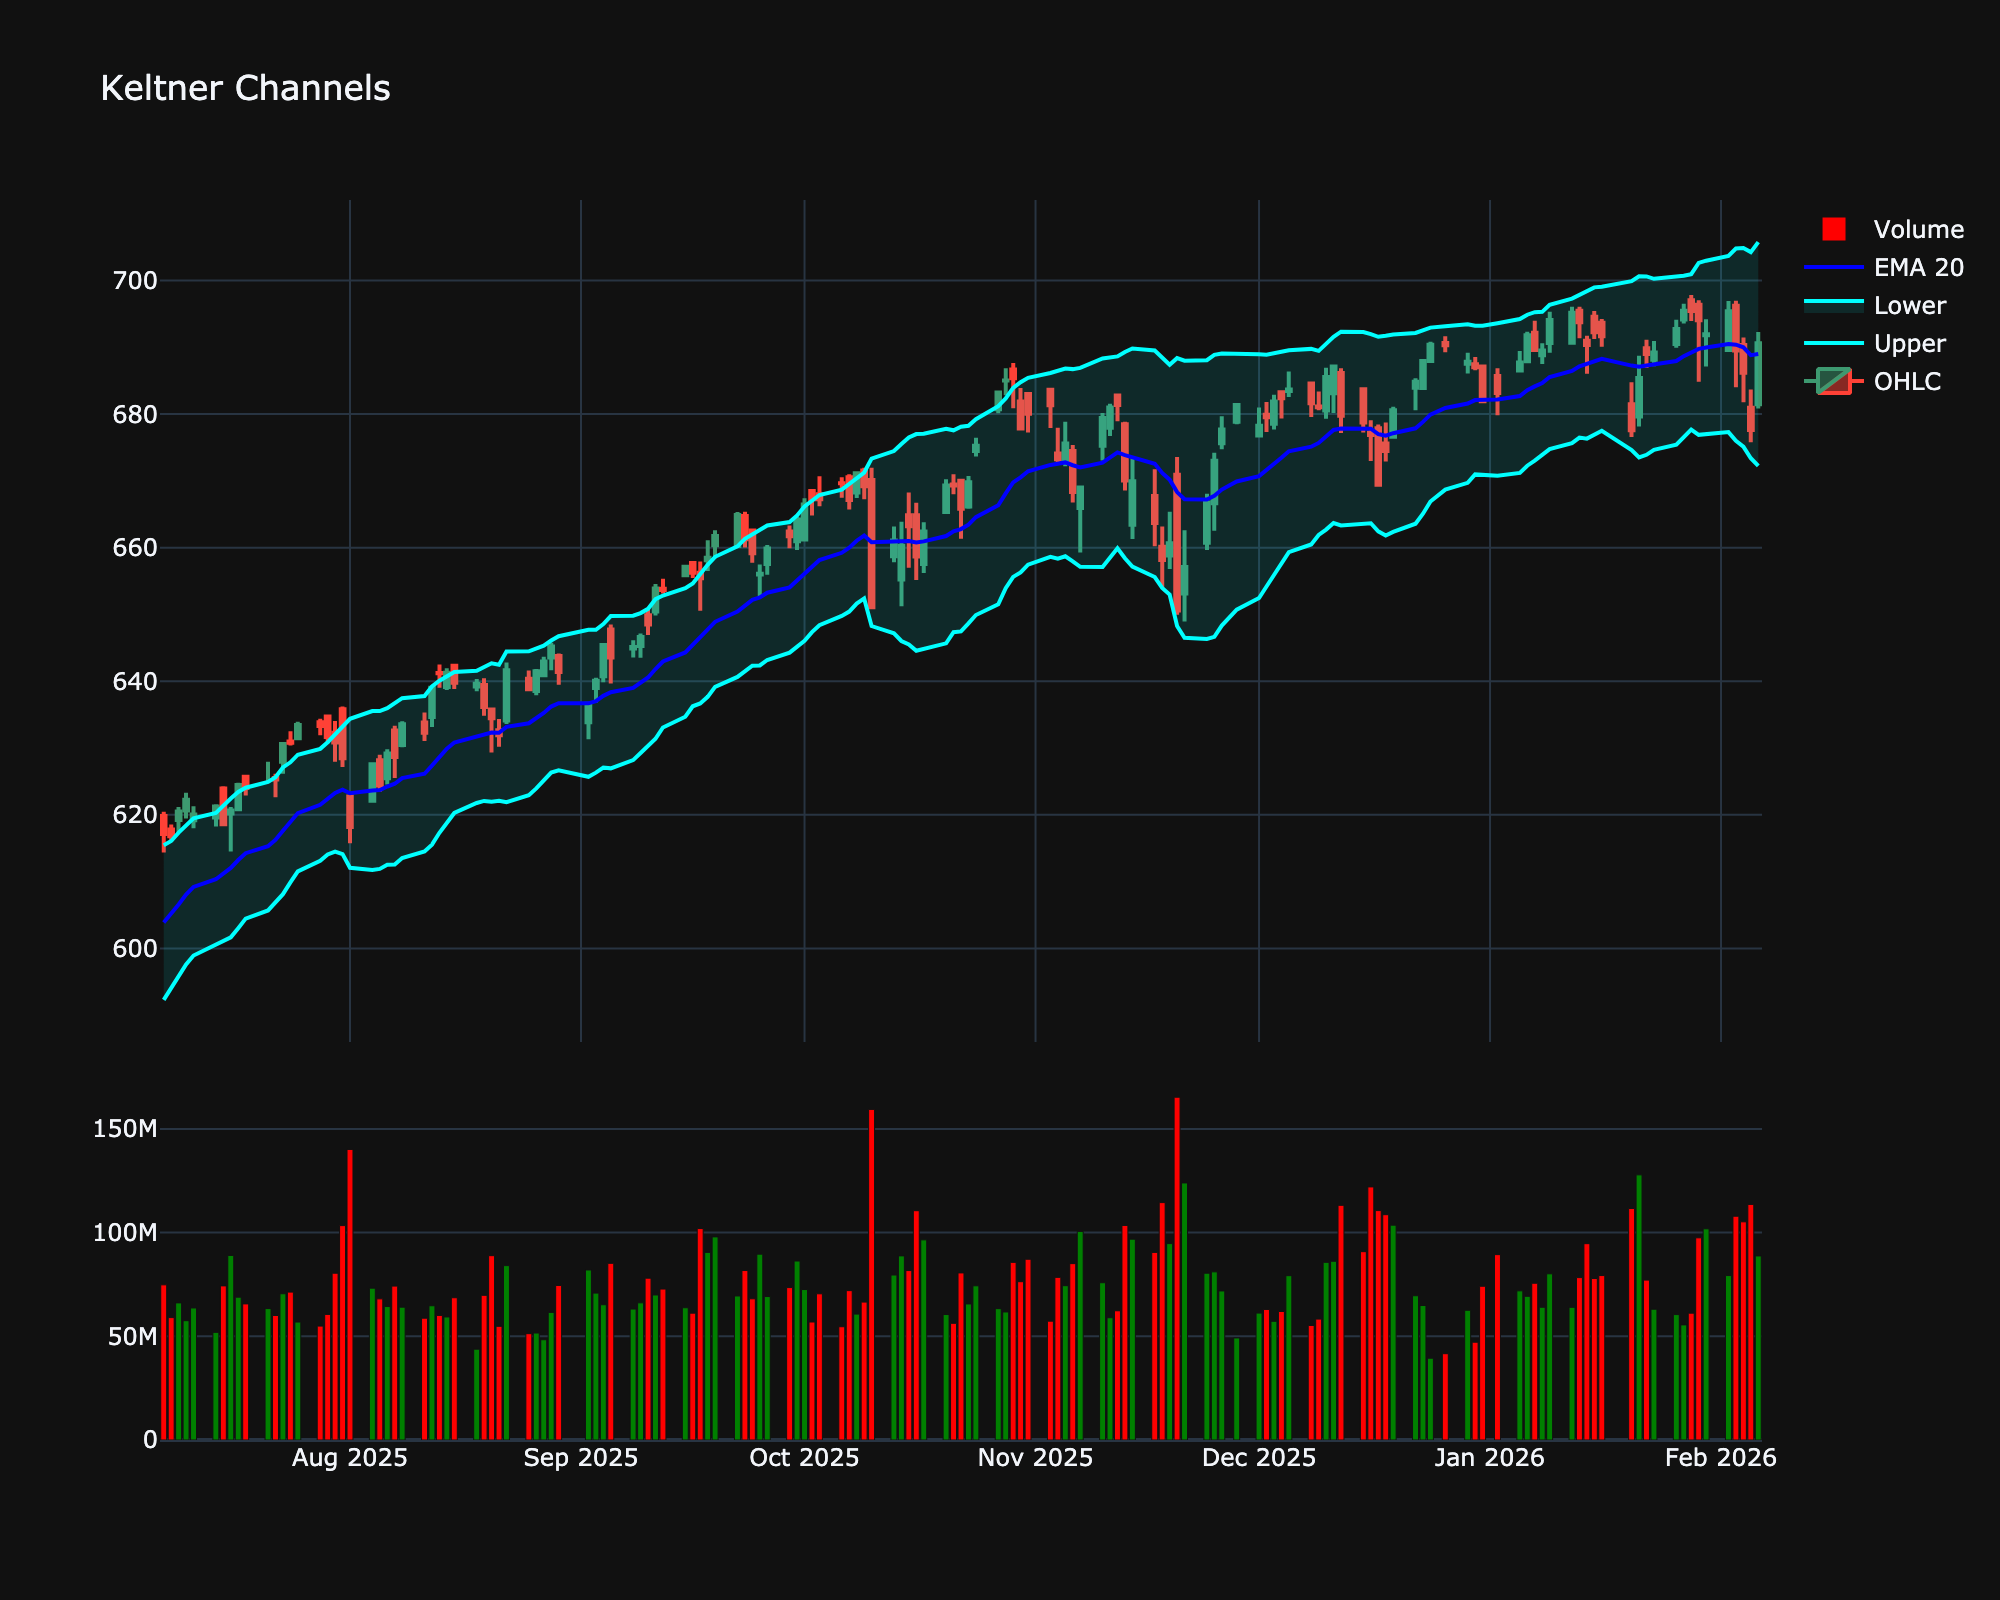Viewport: 2000px width, 1600px height.
Task: Click the Feb 2026 x-axis label
Action: 1720,1458
